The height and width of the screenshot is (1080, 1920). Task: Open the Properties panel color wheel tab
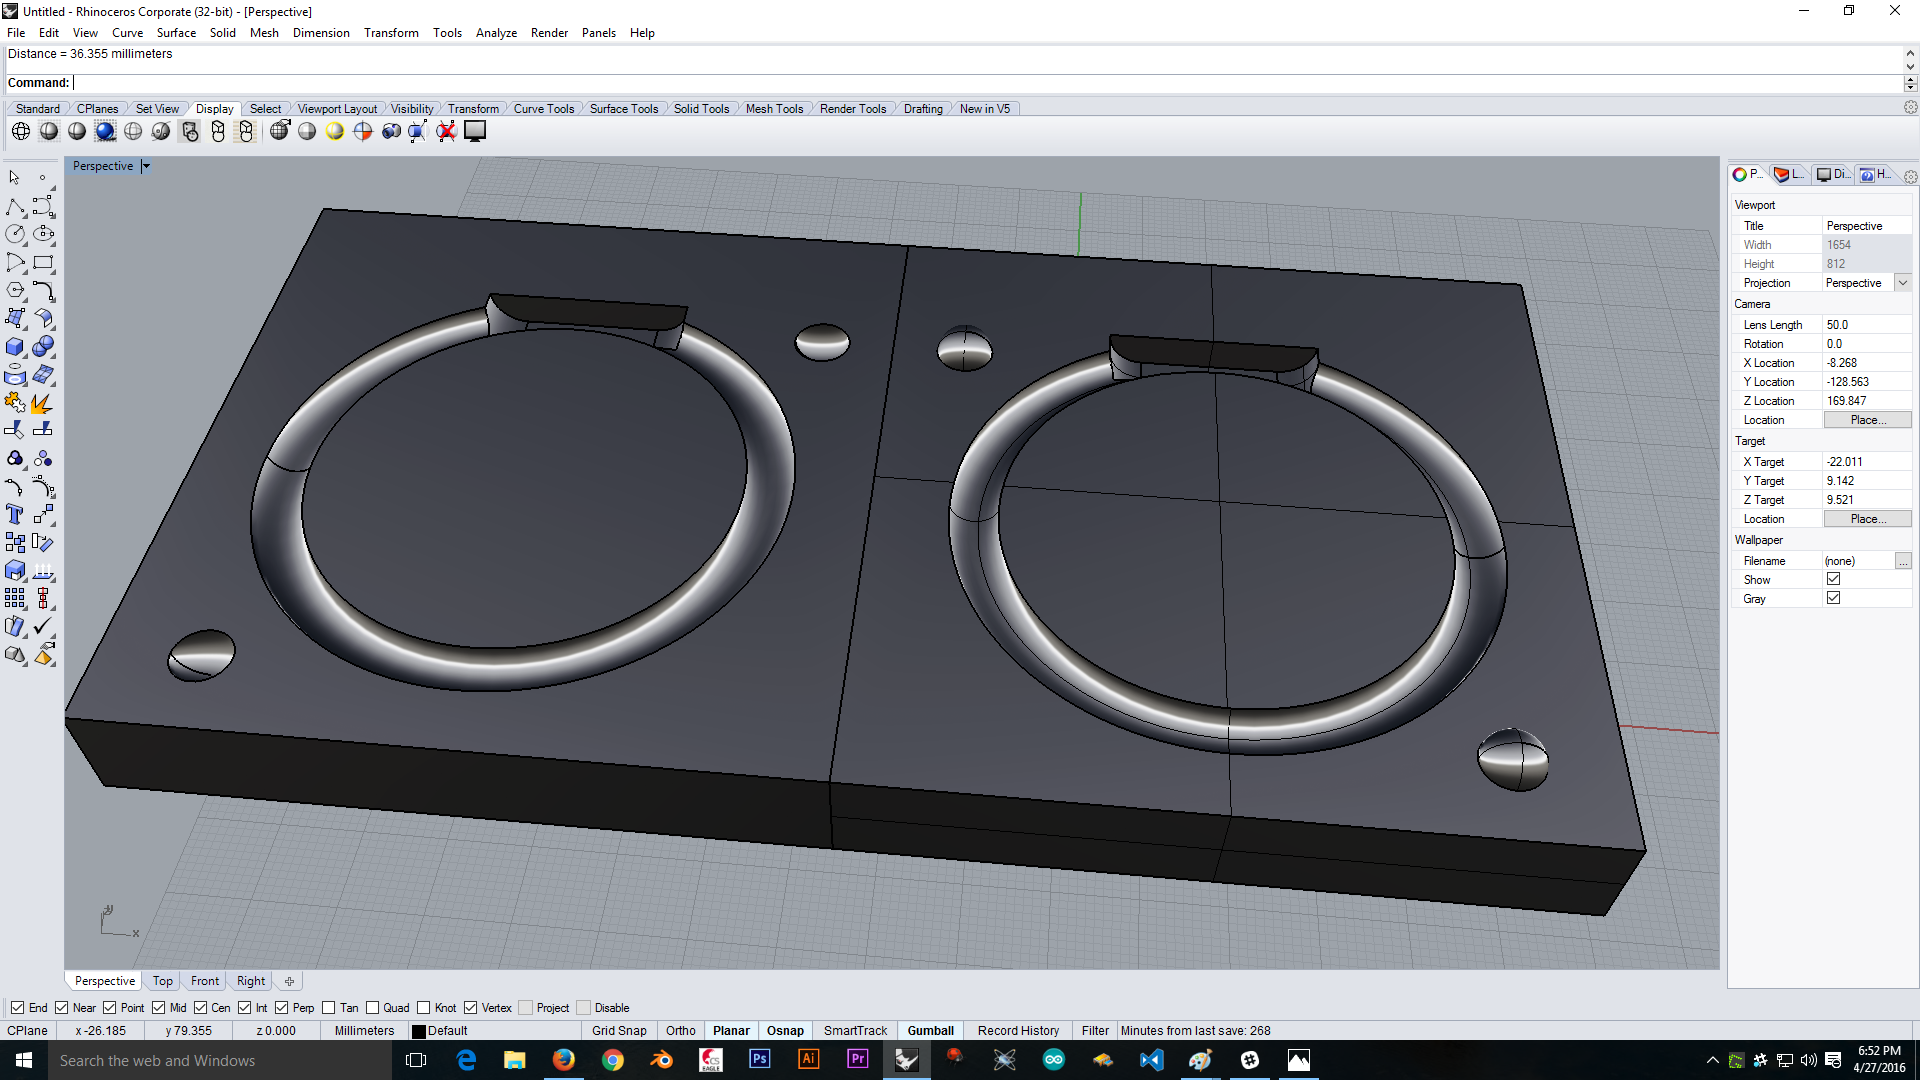point(1748,174)
